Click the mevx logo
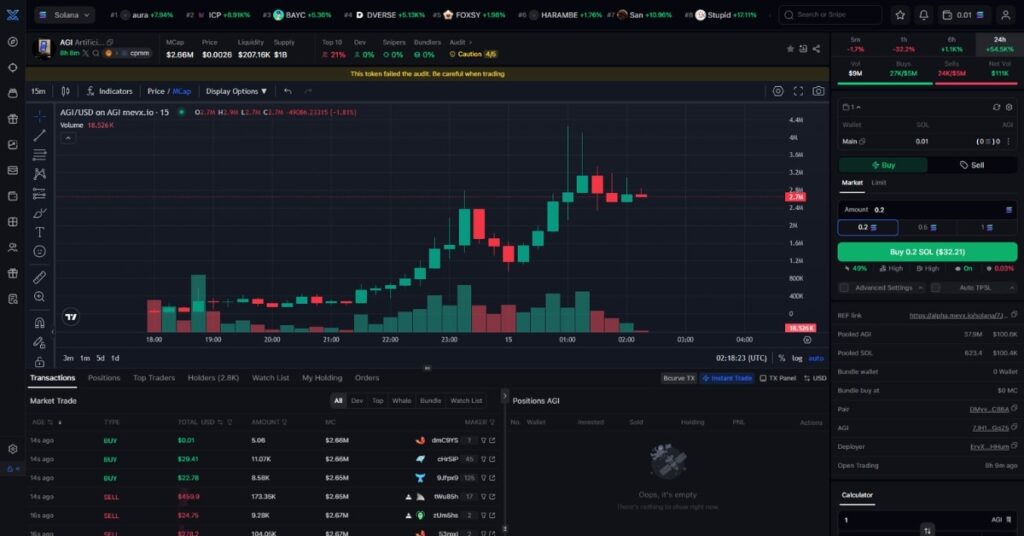Viewport: 1024px width, 536px height. pyautogui.click(x=12, y=14)
